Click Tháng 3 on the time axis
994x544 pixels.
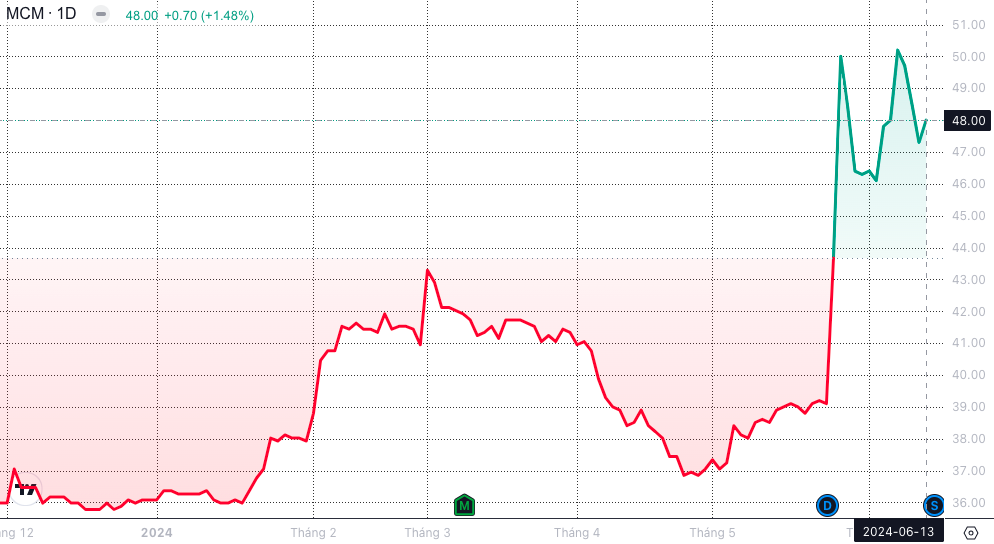click(427, 532)
